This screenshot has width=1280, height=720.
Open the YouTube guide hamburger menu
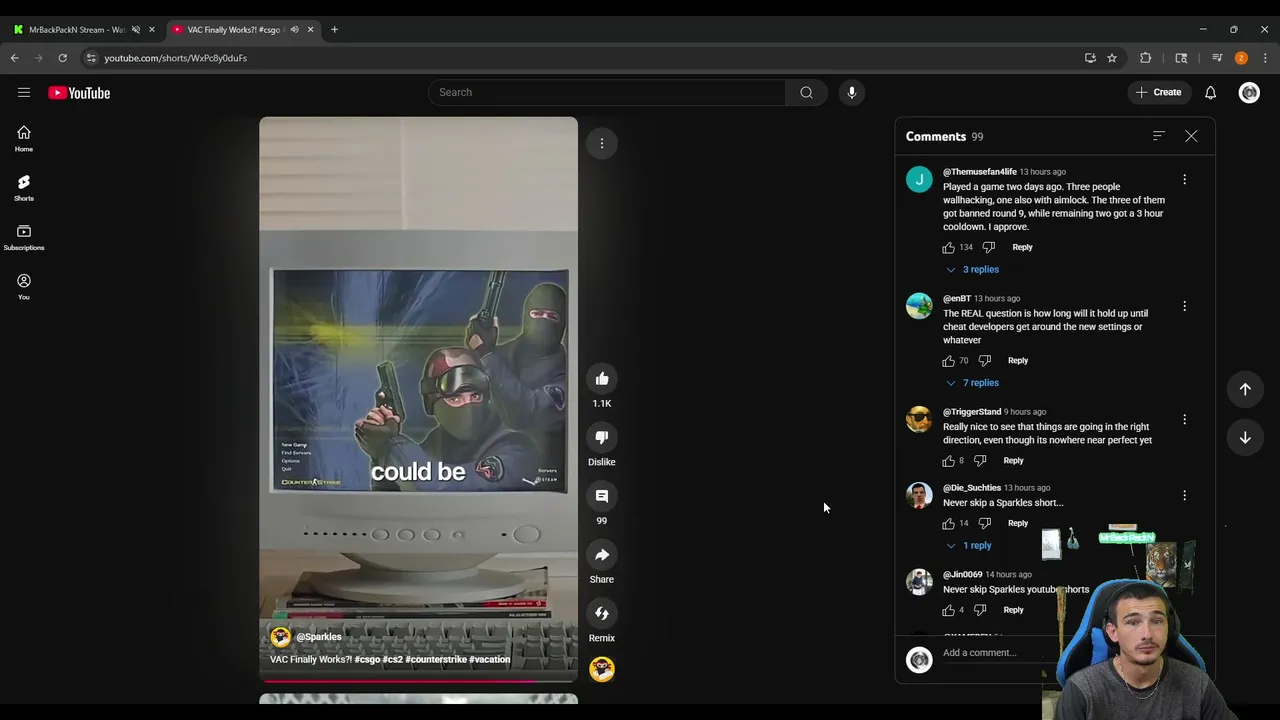click(x=24, y=93)
